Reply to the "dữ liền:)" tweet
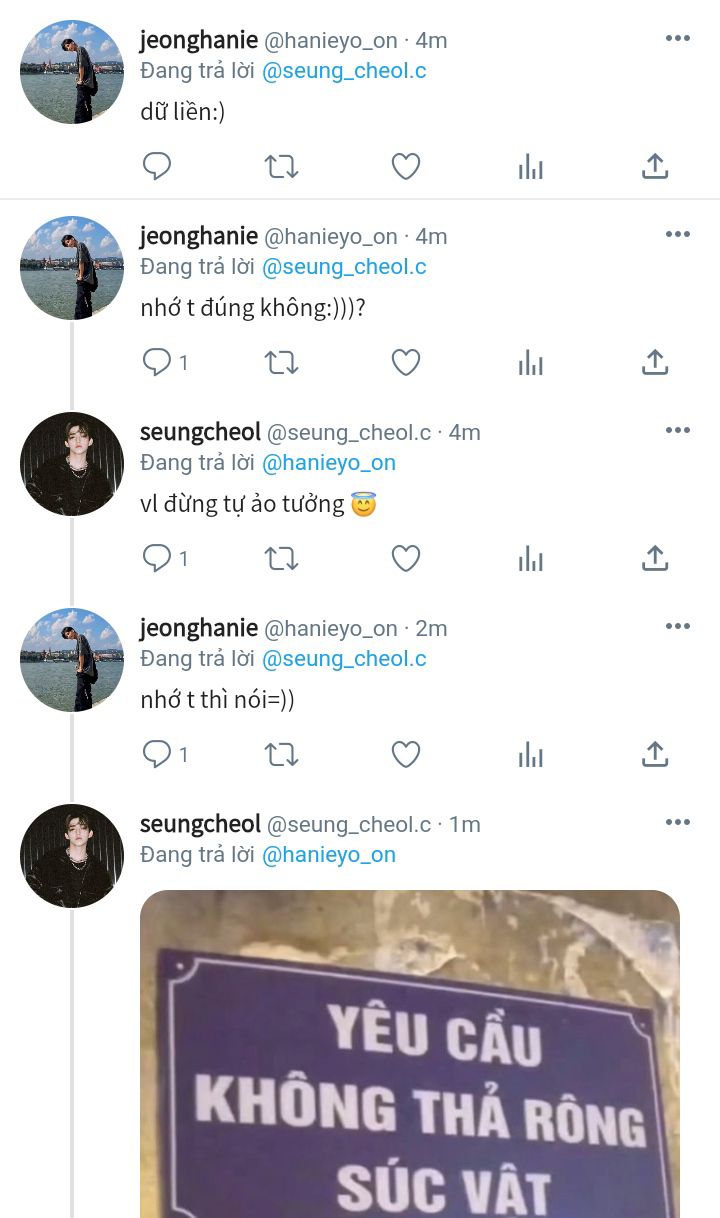 coord(157,166)
